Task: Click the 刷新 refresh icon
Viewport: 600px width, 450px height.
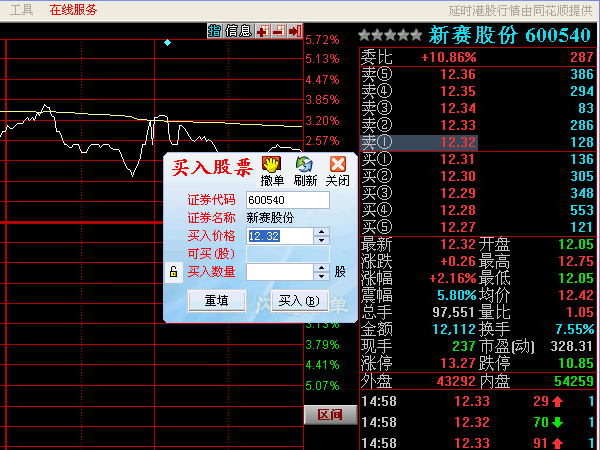Action: click(305, 171)
